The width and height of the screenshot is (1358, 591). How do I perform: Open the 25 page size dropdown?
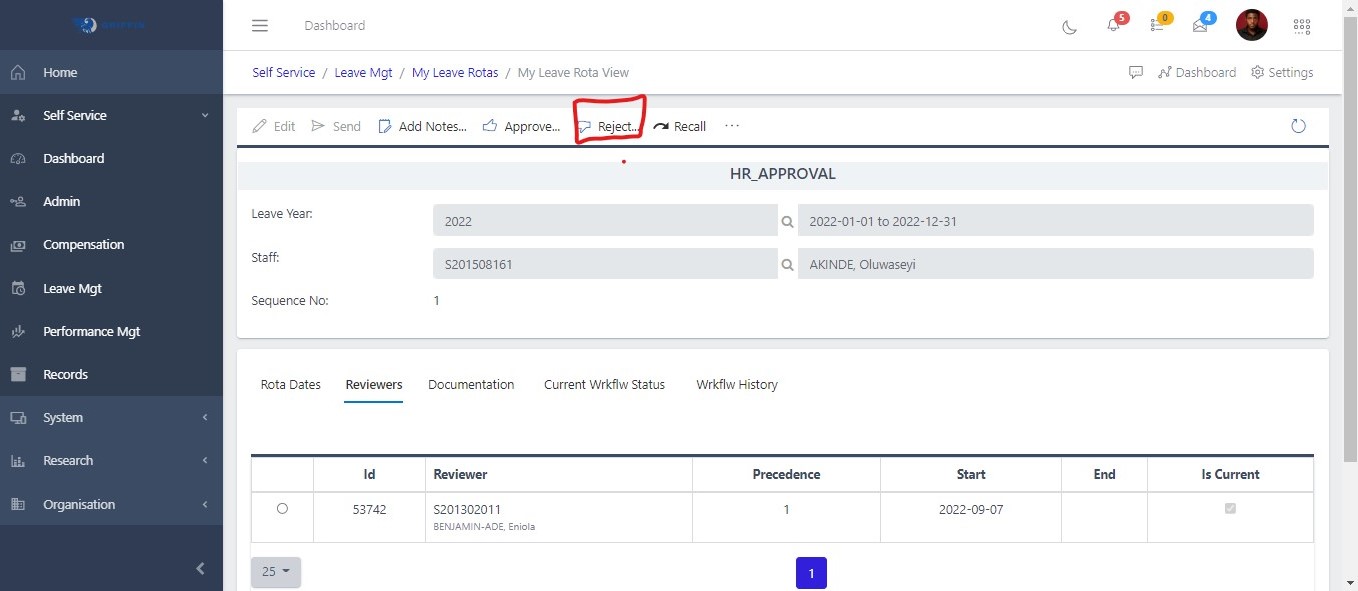tap(275, 572)
